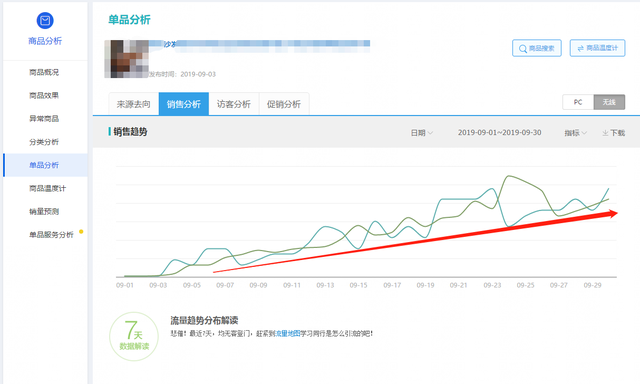Switch to the 访客分析 tab
The width and height of the screenshot is (640, 384).
pyautogui.click(x=234, y=104)
